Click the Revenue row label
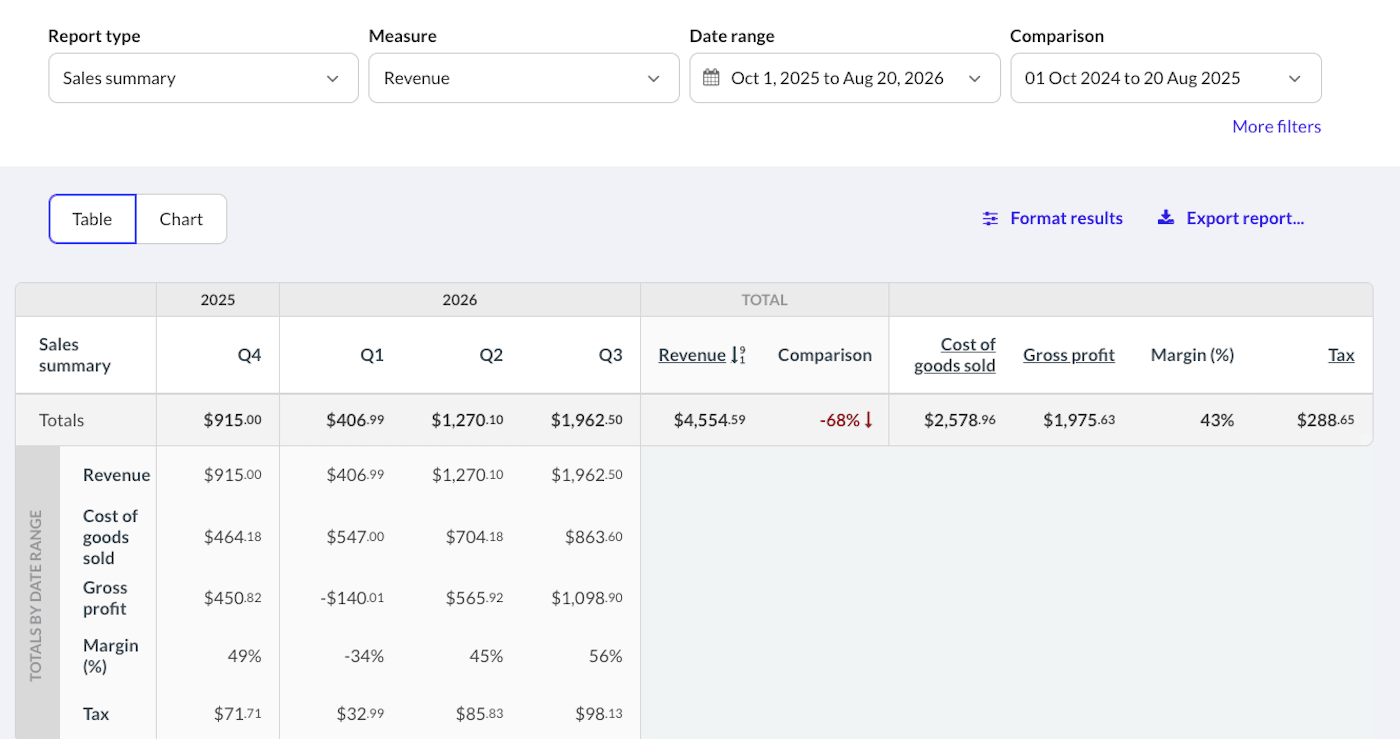This screenshot has width=1400, height=739. 117,475
